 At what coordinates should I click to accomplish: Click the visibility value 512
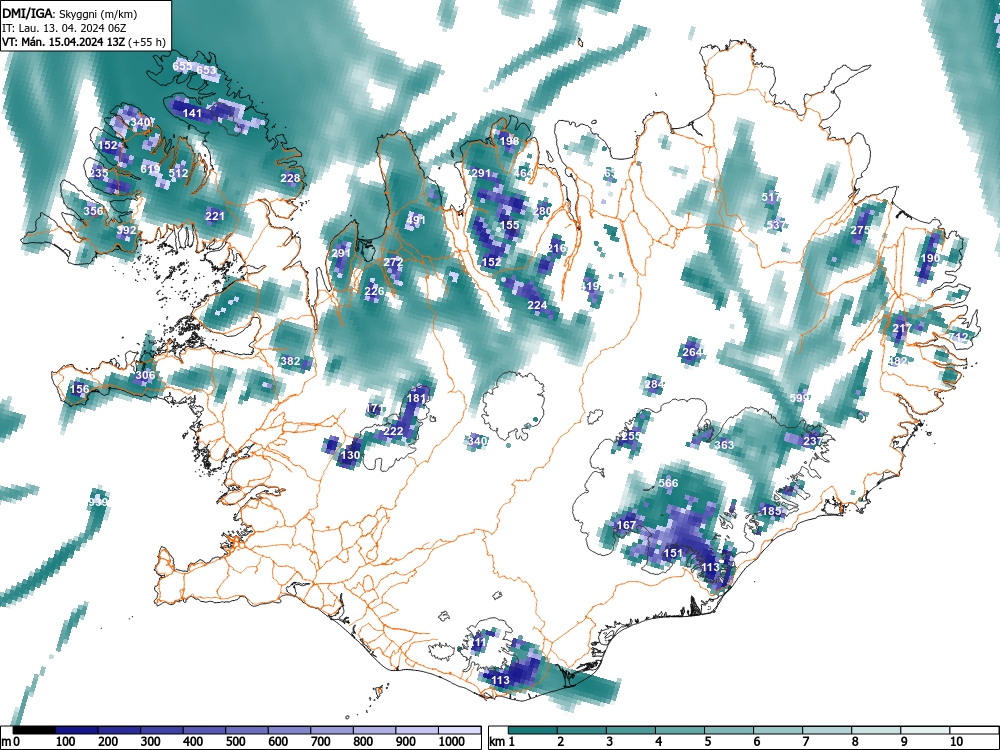179,173
